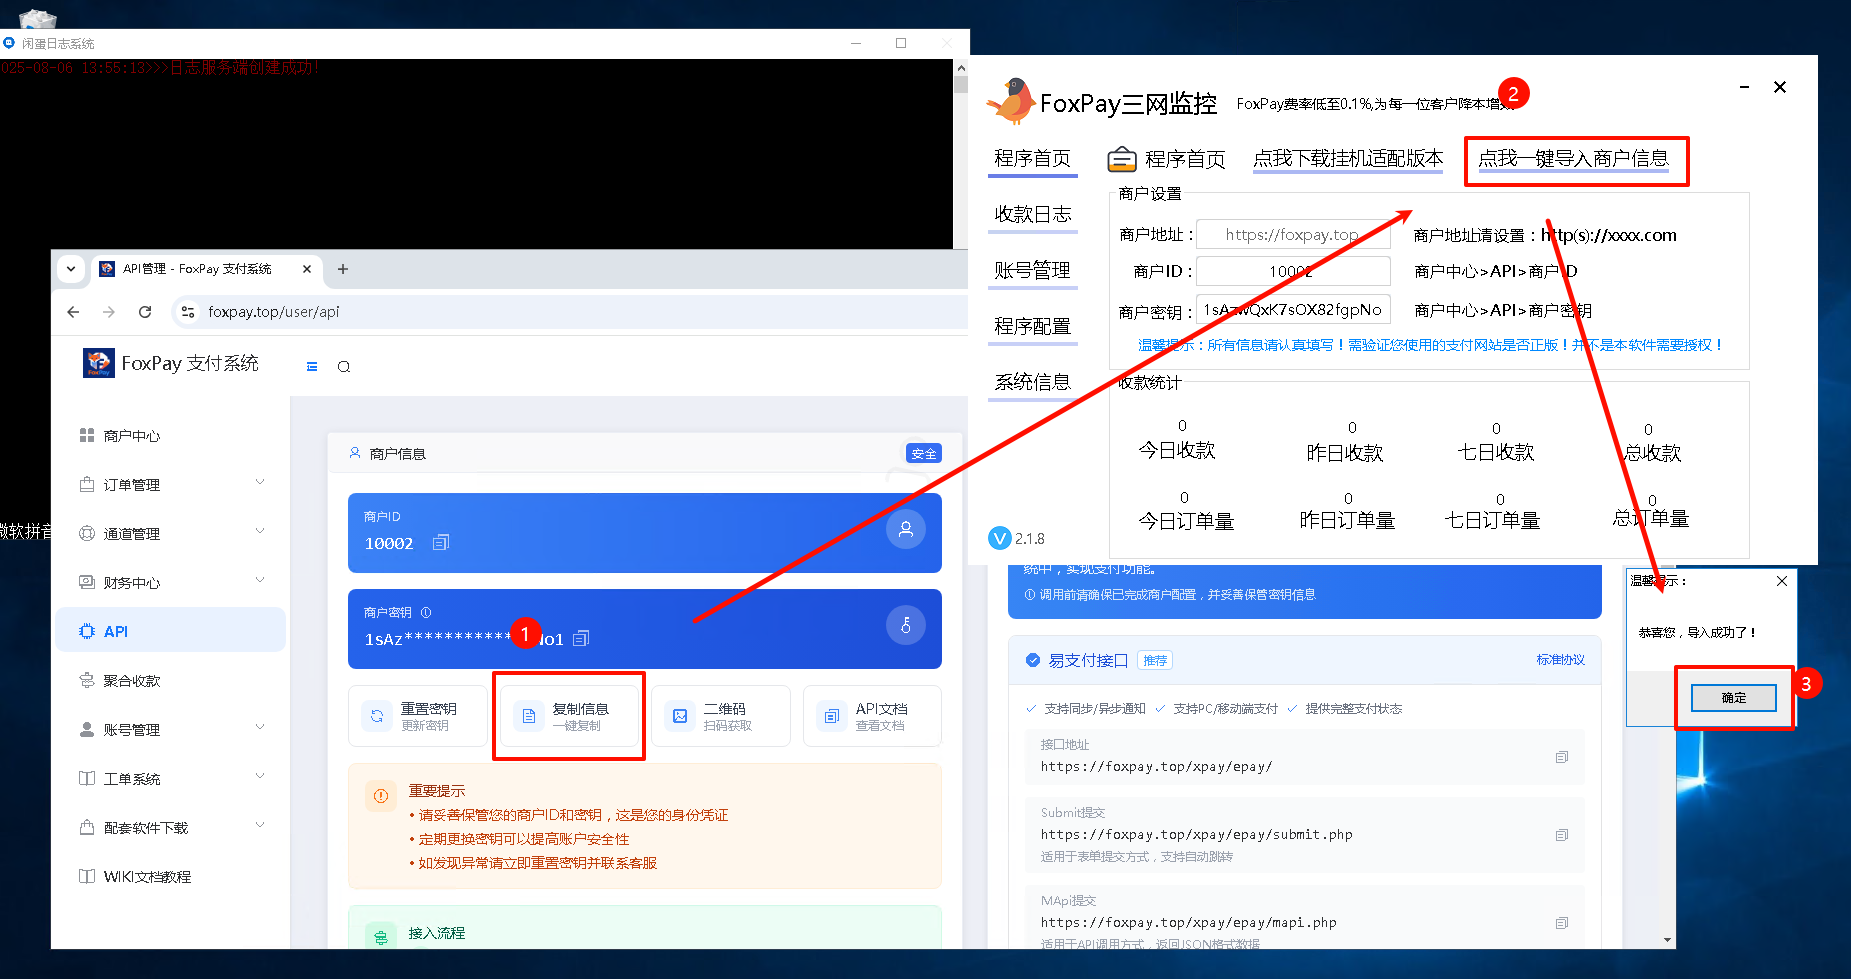1851x979 pixels.
Task: Click the info icon next to 商户密钥
Action: [426, 613]
